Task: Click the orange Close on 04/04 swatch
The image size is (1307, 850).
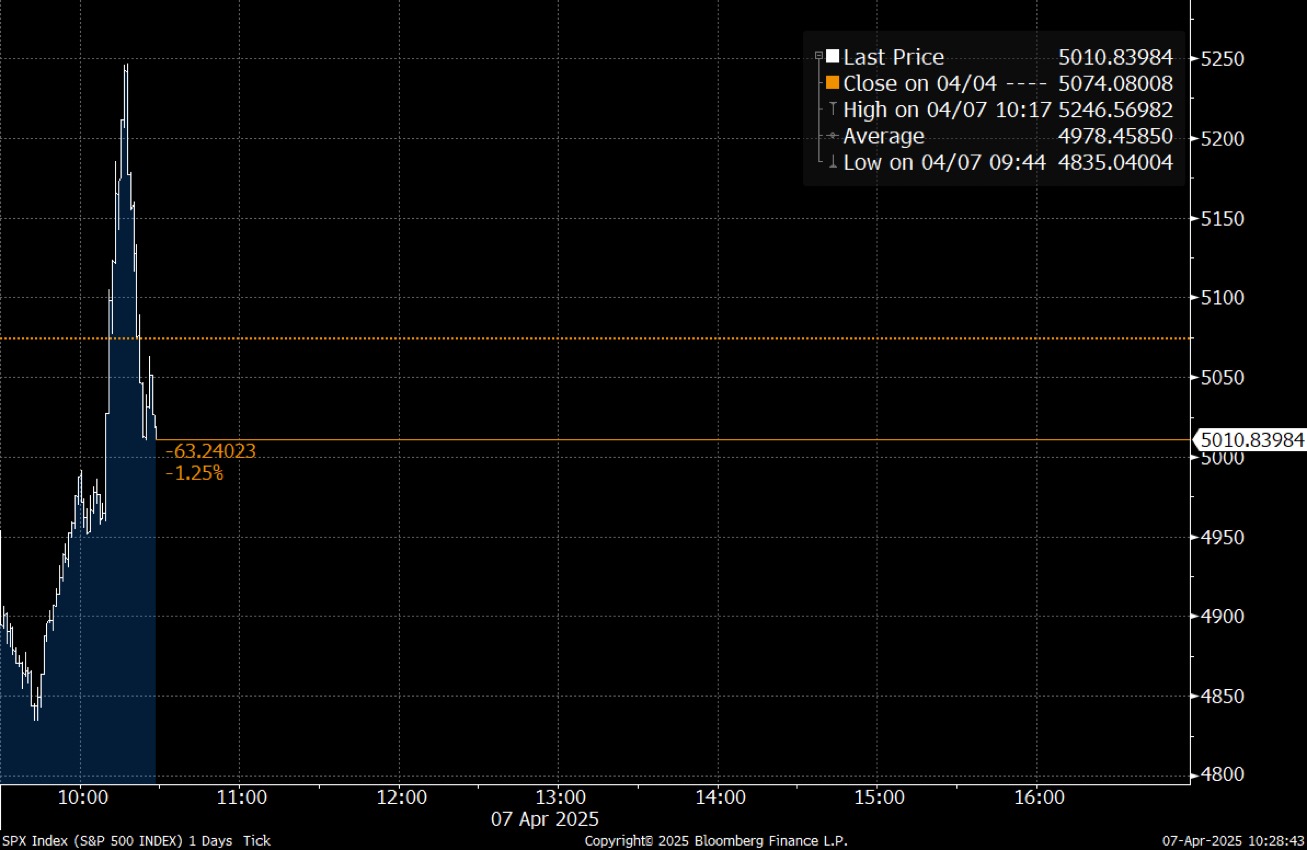Action: pyautogui.click(x=832, y=84)
